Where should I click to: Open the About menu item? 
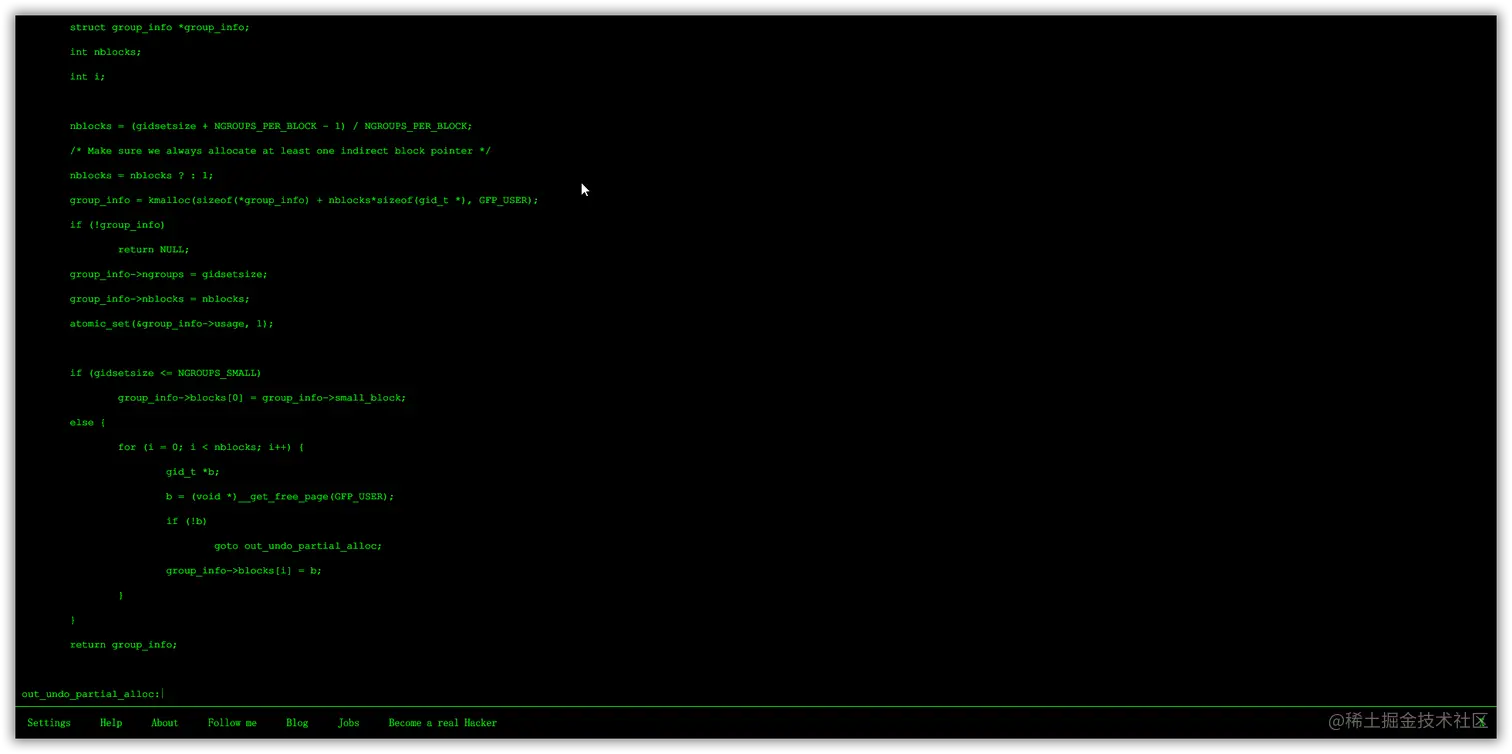(165, 723)
